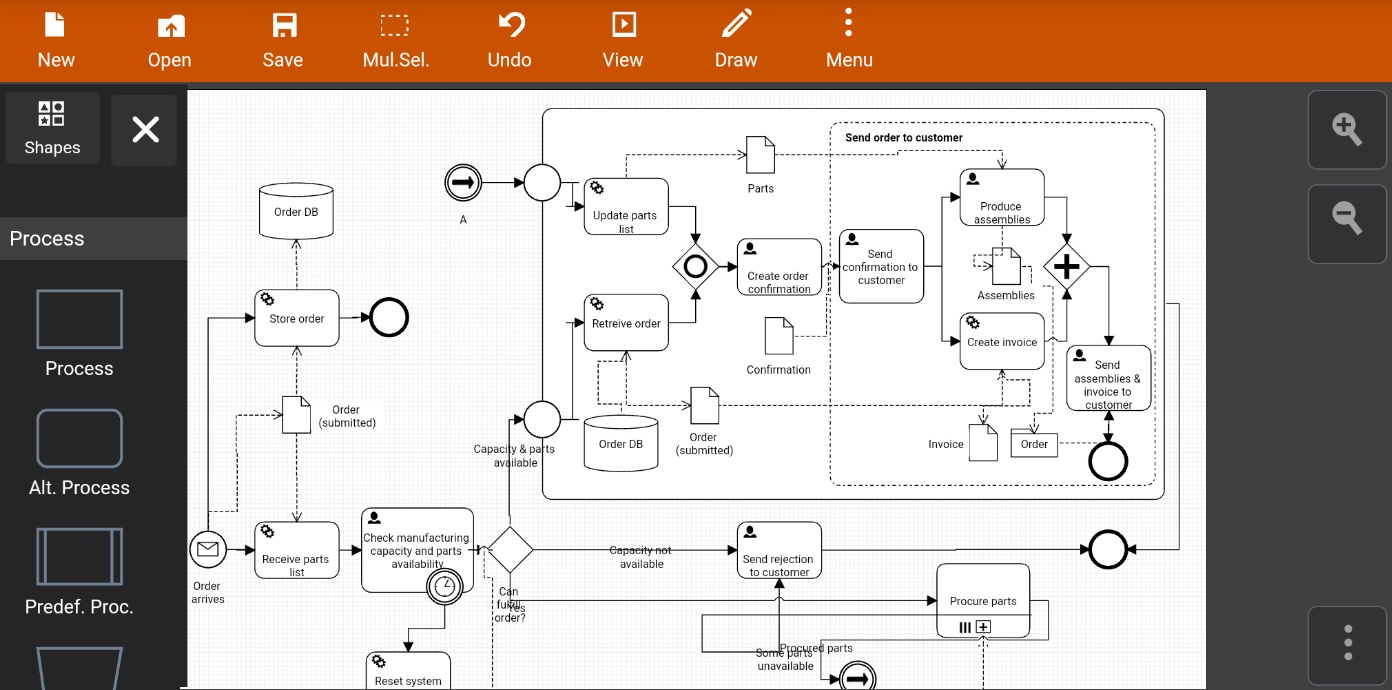Viewport: 1392px width, 690px height.
Task: Zoom in with the plus magnifier icon
Action: 1347,129
